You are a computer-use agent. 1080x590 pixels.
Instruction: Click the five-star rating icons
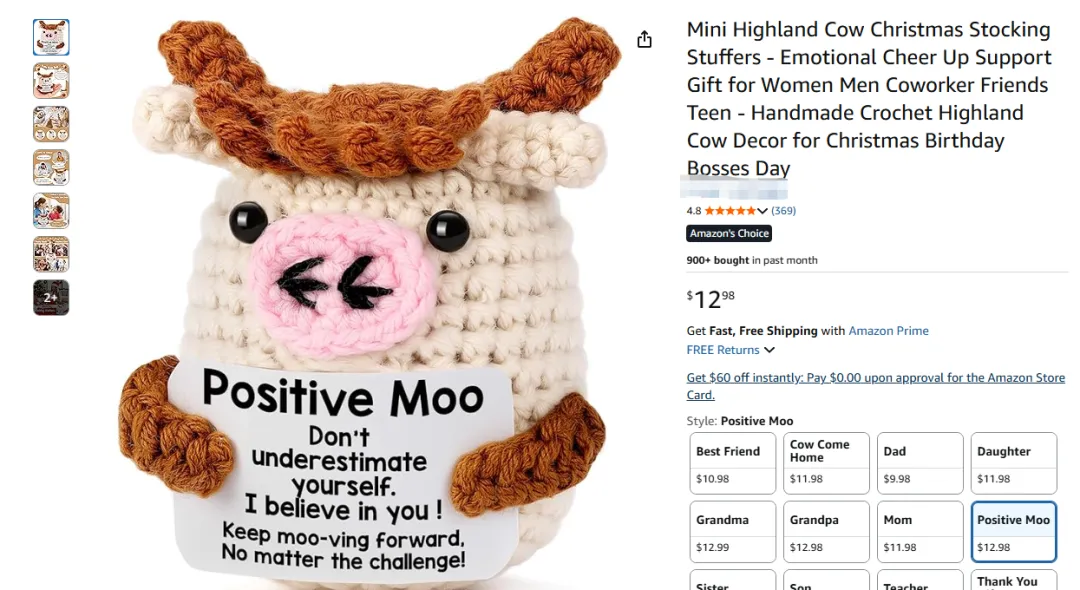pos(729,211)
